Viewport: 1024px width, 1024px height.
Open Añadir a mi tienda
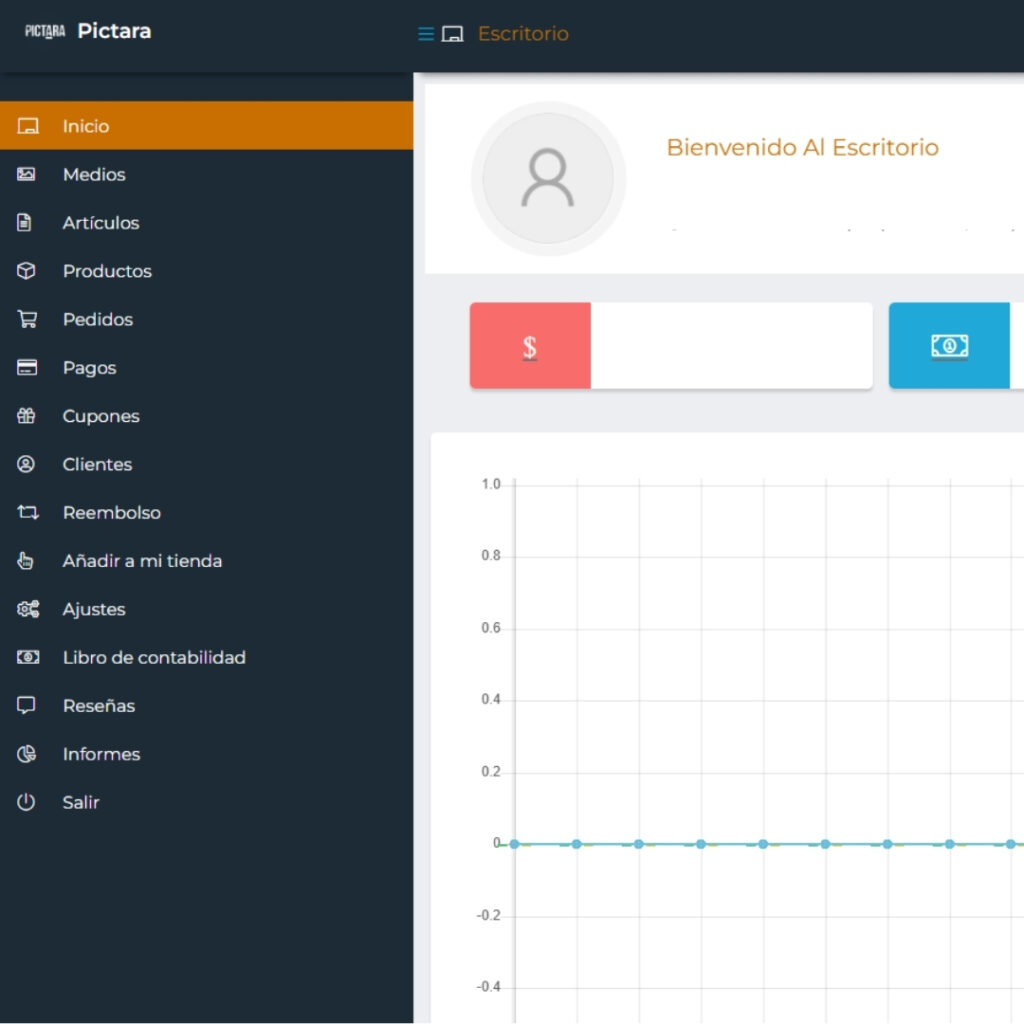142,561
